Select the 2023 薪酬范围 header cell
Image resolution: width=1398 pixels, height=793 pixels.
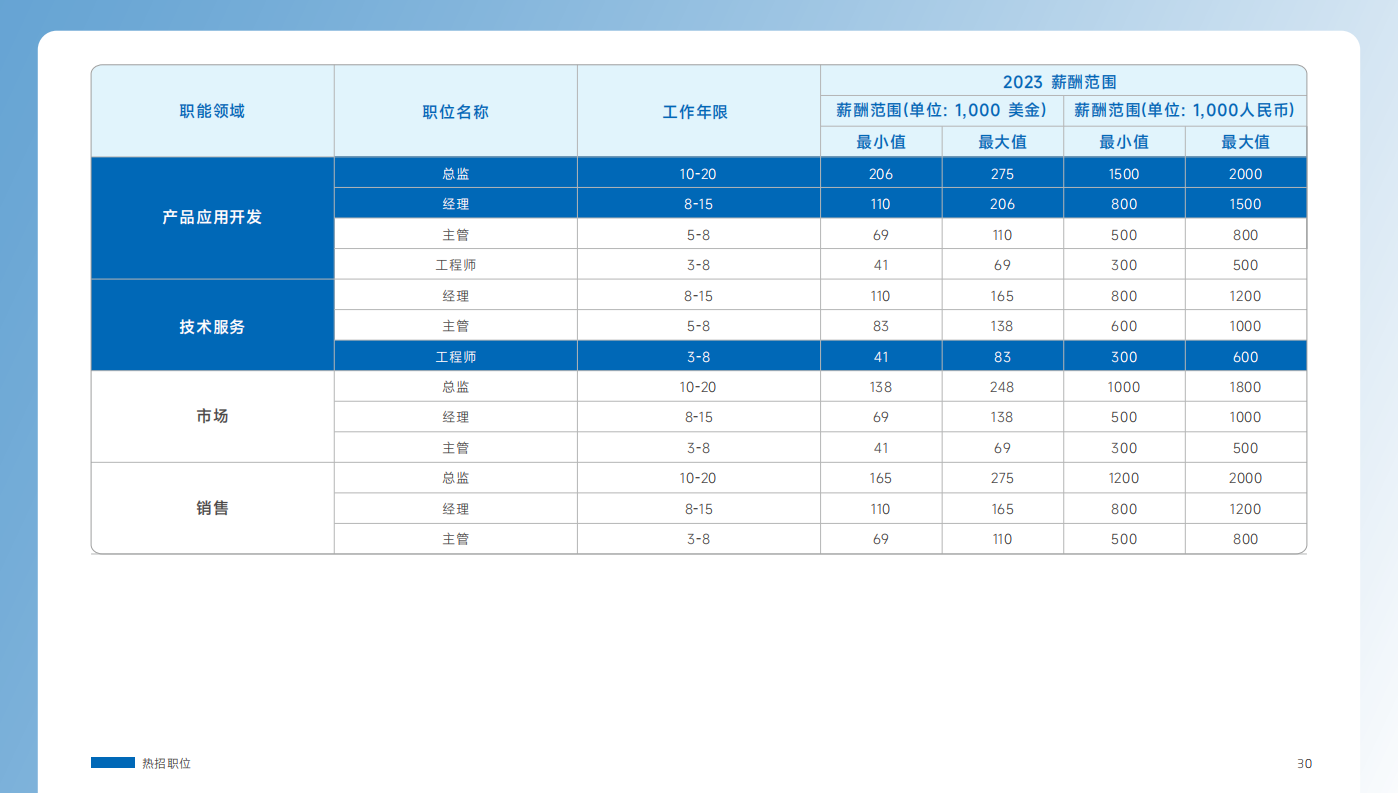pos(1064,81)
